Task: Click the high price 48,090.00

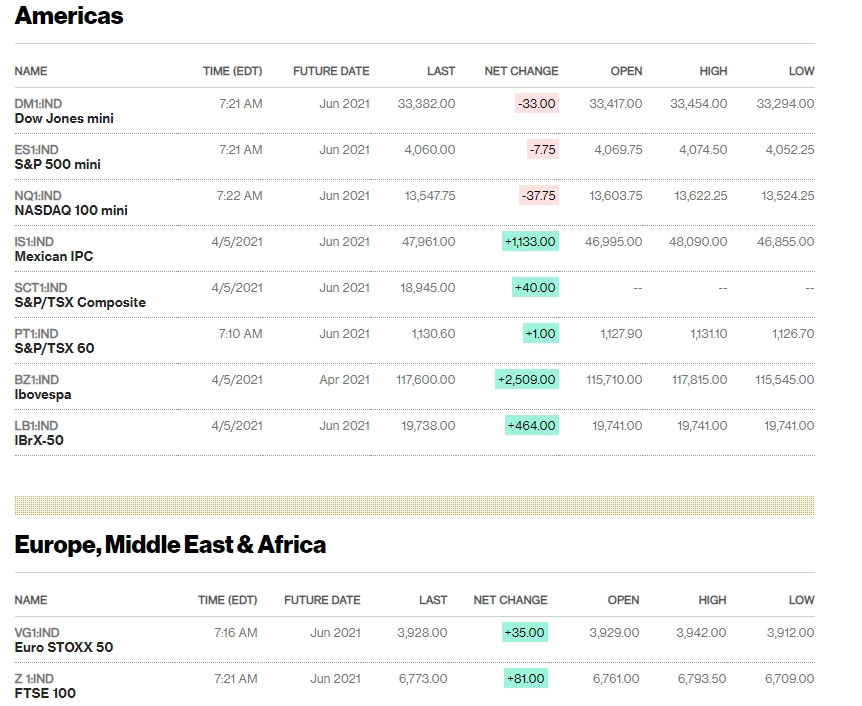Action: click(698, 242)
